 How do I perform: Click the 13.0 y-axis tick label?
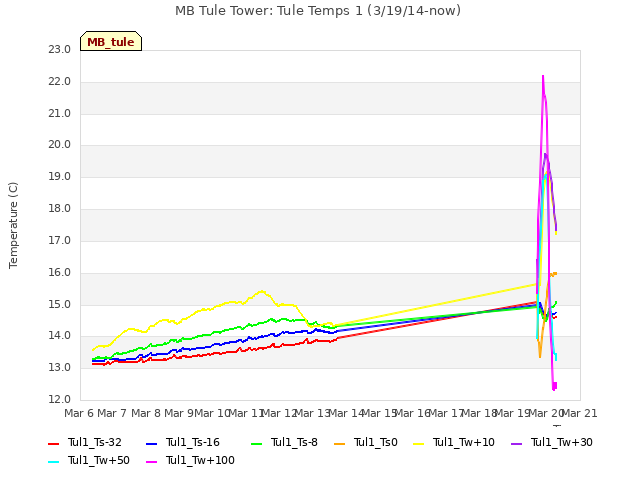(x=60, y=367)
